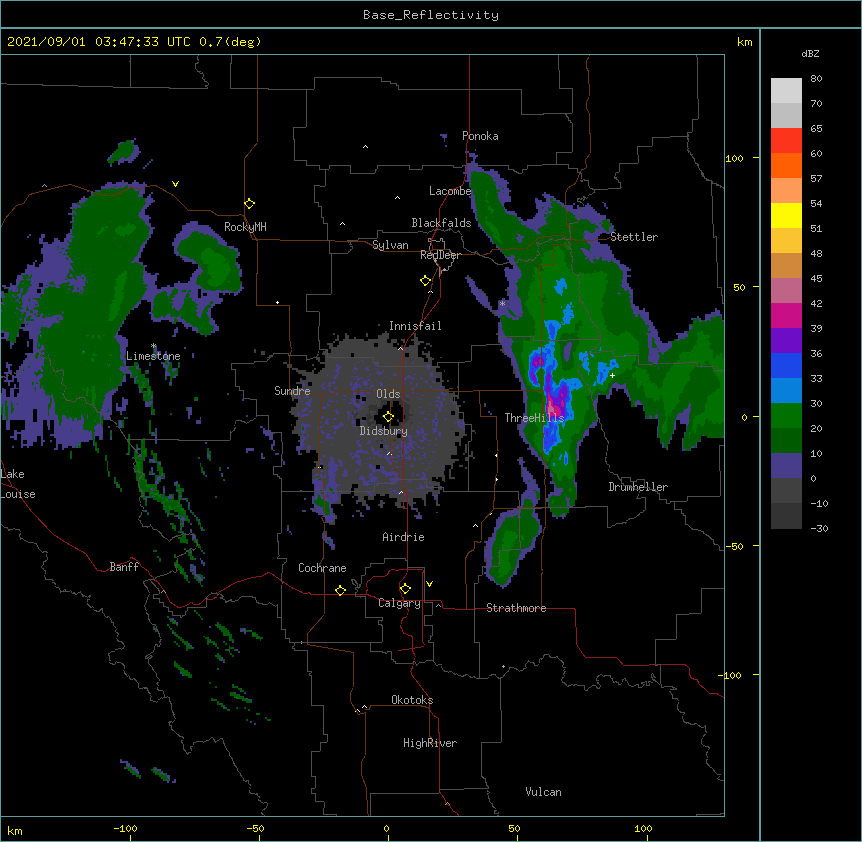This screenshot has height=842, width=862.
Task: Select the Innisfail label
Action: tap(415, 326)
